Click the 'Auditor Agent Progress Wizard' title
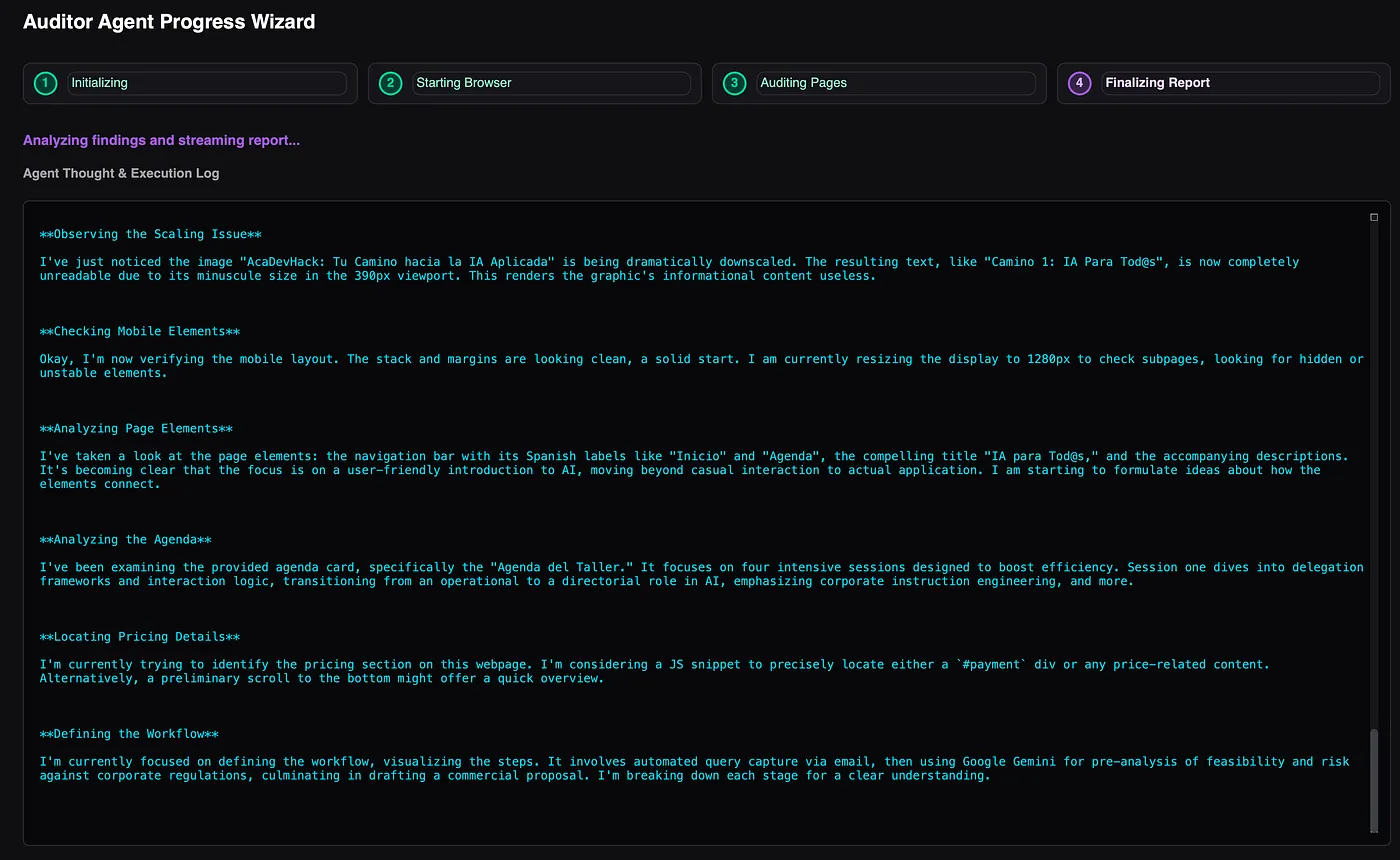The height and width of the screenshot is (860, 1400). pos(169,21)
